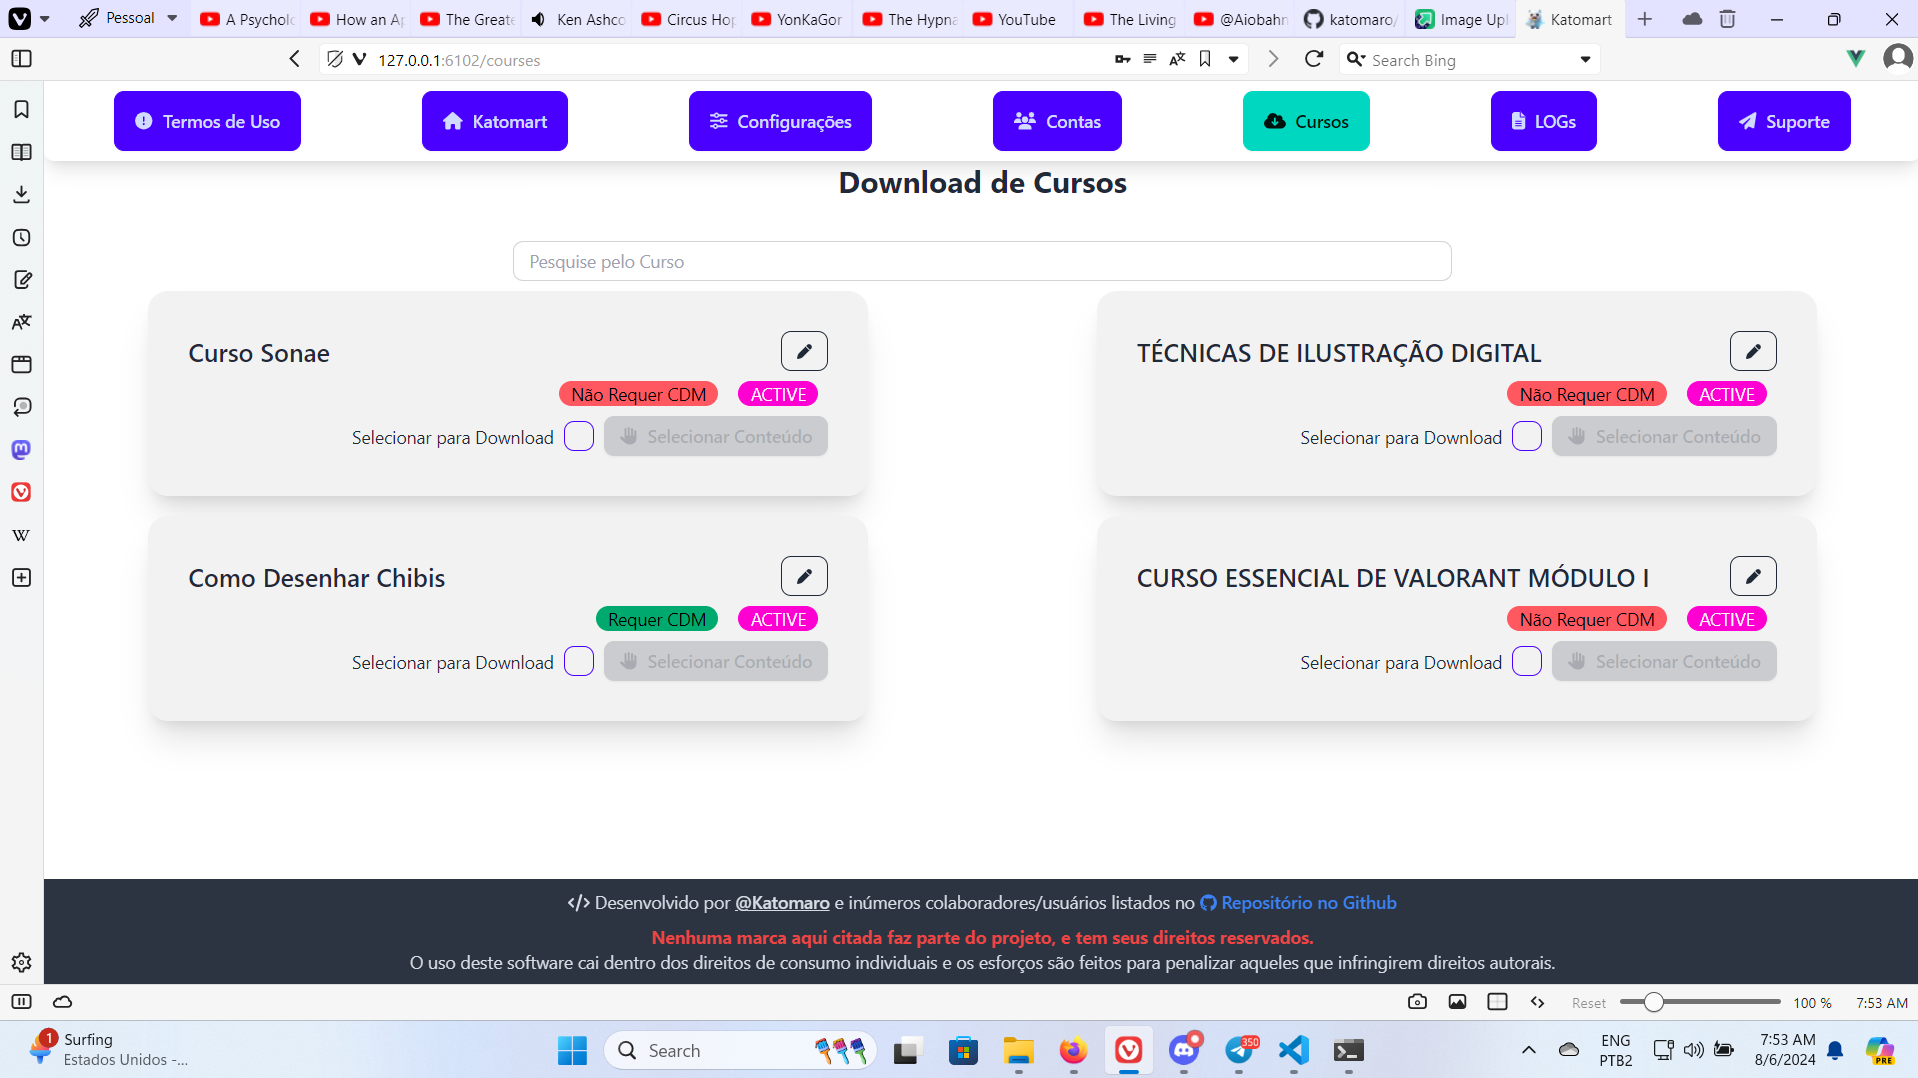Open the Bookmarks panel in the sidebar
The image size is (1918, 1078).
(21, 110)
